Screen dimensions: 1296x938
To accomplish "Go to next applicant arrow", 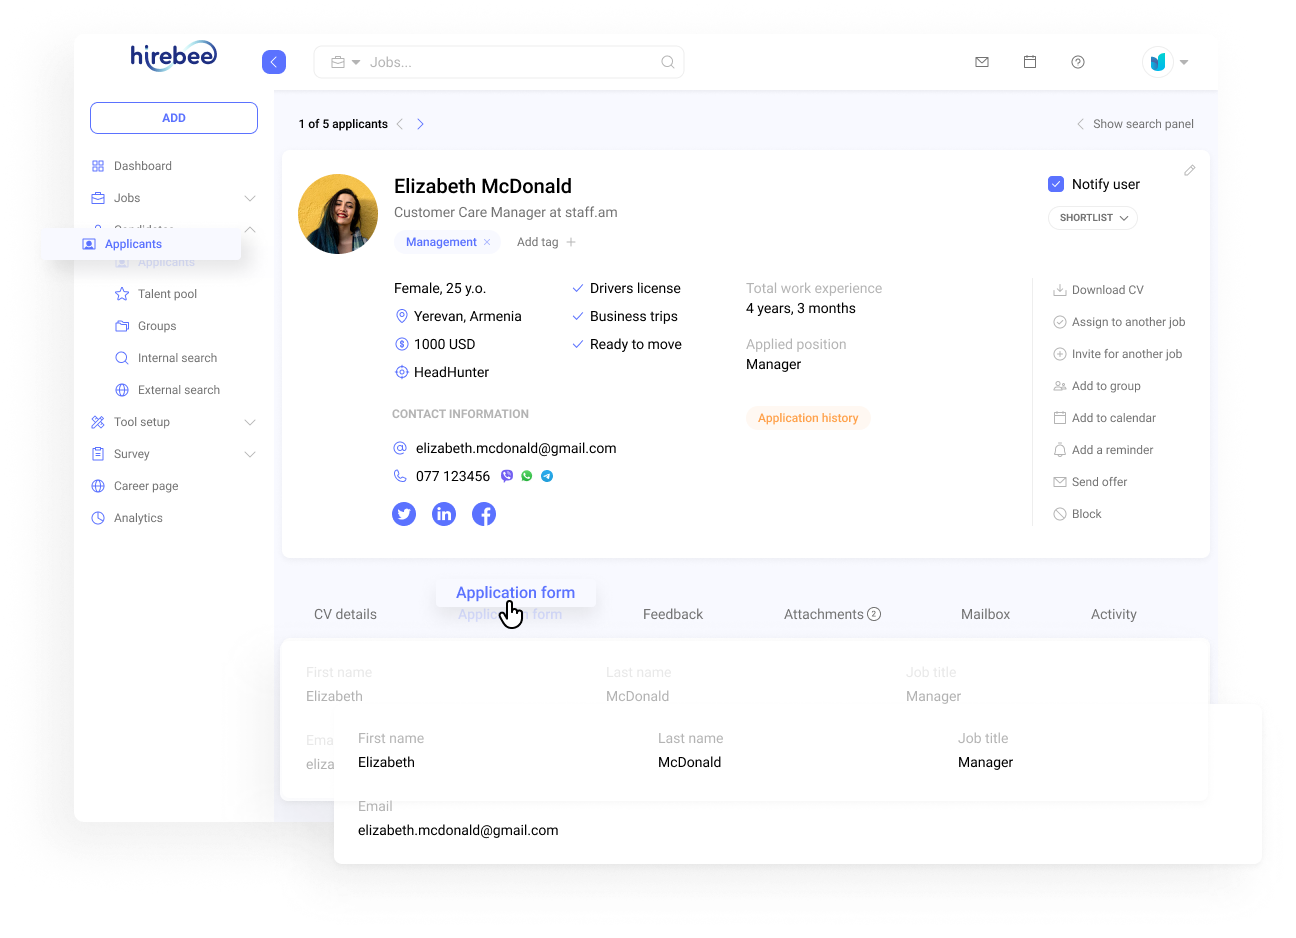I will 420,124.
